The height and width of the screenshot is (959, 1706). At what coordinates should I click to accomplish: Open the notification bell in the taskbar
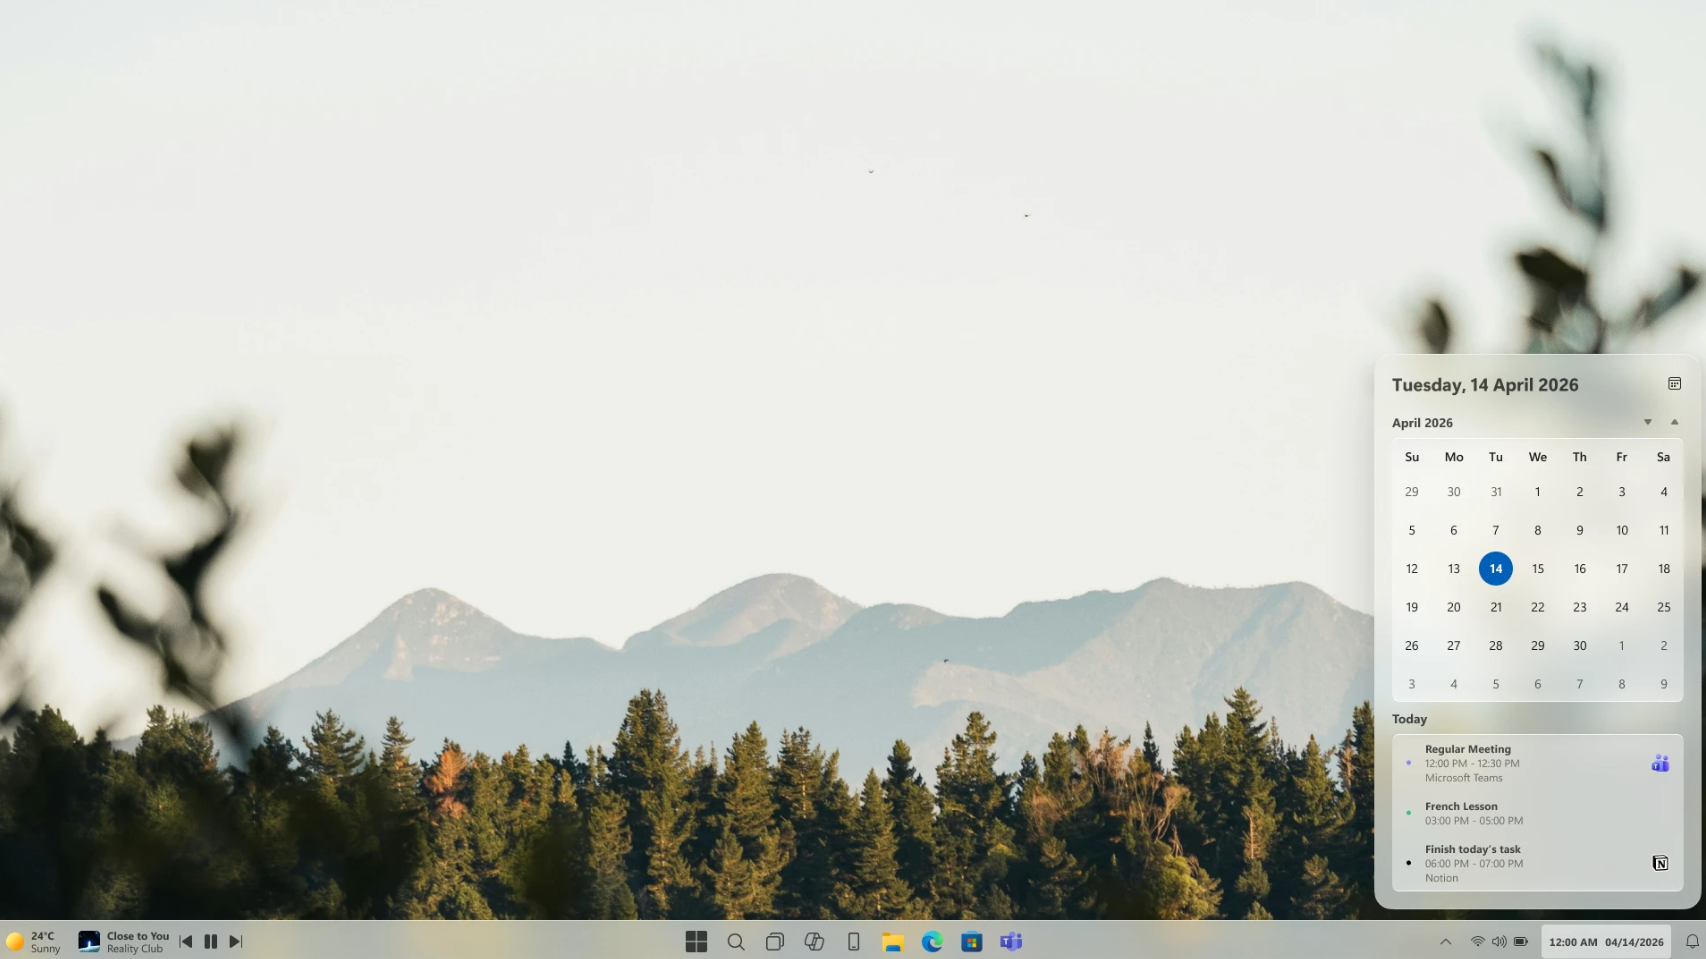[x=1692, y=941]
